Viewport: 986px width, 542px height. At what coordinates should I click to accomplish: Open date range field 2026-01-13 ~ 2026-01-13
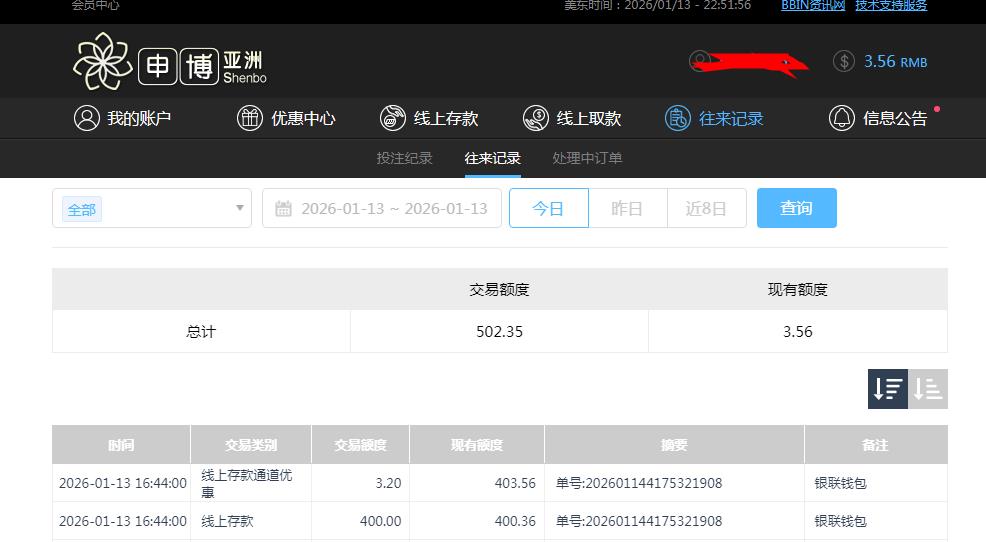tap(382, 208)
